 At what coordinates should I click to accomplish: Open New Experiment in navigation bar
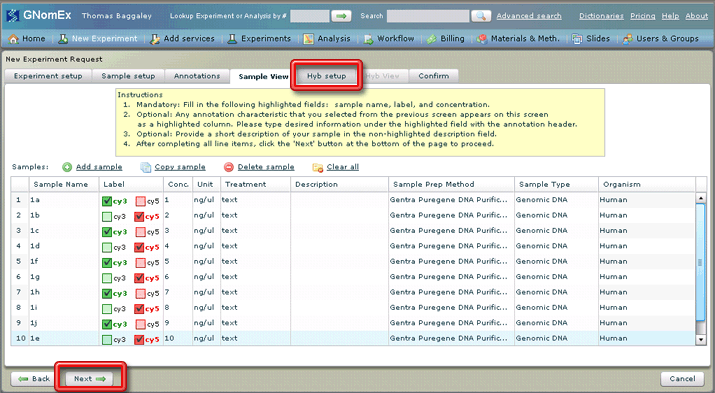98,39
